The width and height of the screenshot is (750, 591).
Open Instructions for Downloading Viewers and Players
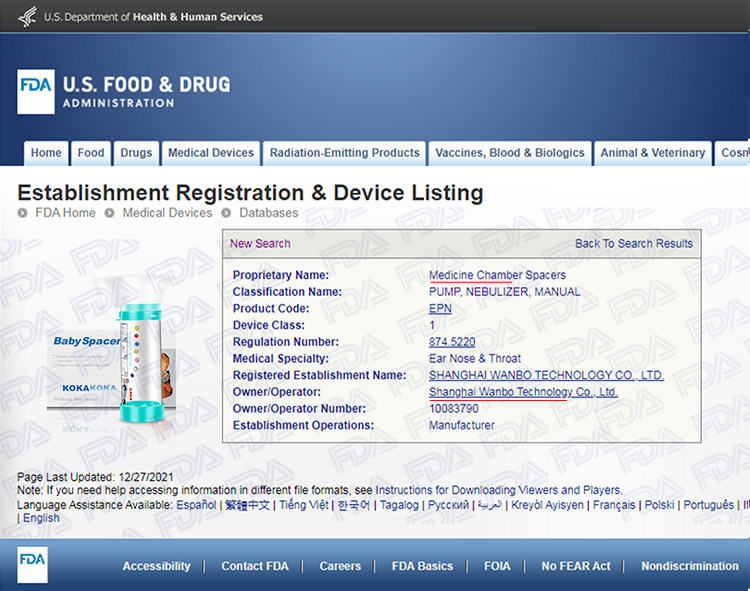point(499,490)
